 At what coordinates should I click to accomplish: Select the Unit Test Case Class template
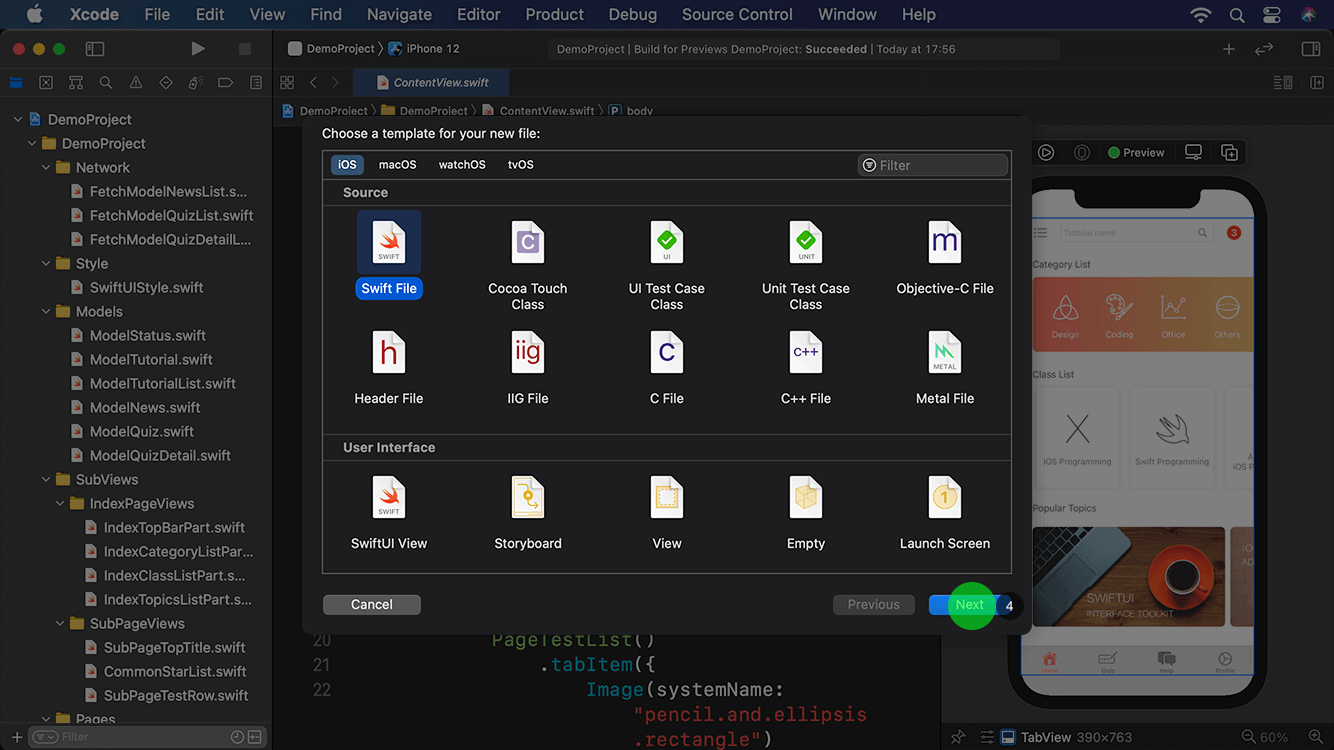(806, 265)
